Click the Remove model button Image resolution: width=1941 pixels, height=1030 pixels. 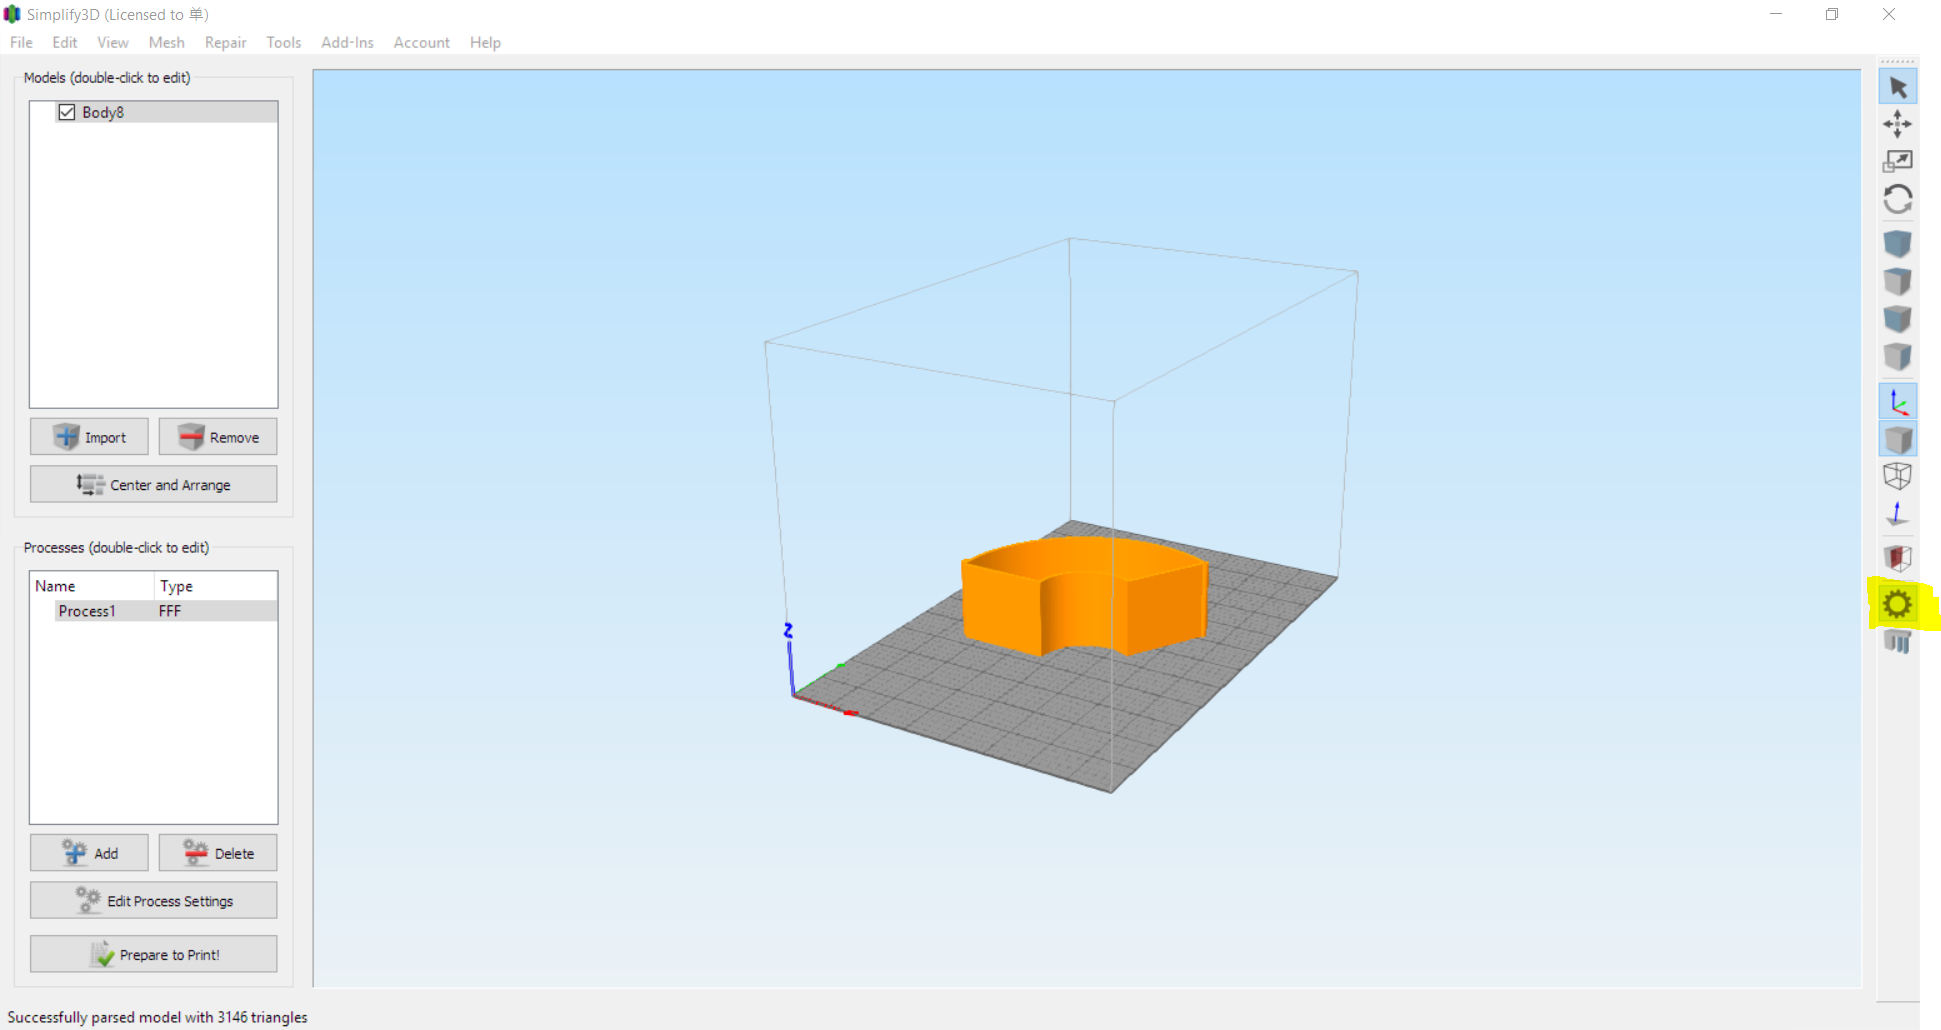[x=218, y=437]
